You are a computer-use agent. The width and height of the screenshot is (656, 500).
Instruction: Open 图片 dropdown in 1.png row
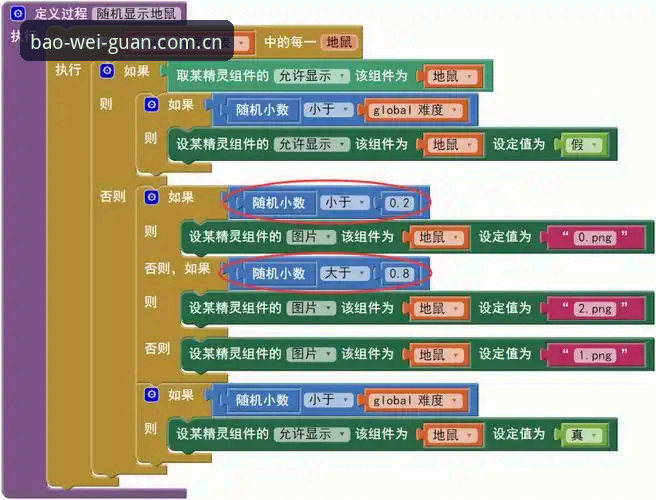[311, 354]
